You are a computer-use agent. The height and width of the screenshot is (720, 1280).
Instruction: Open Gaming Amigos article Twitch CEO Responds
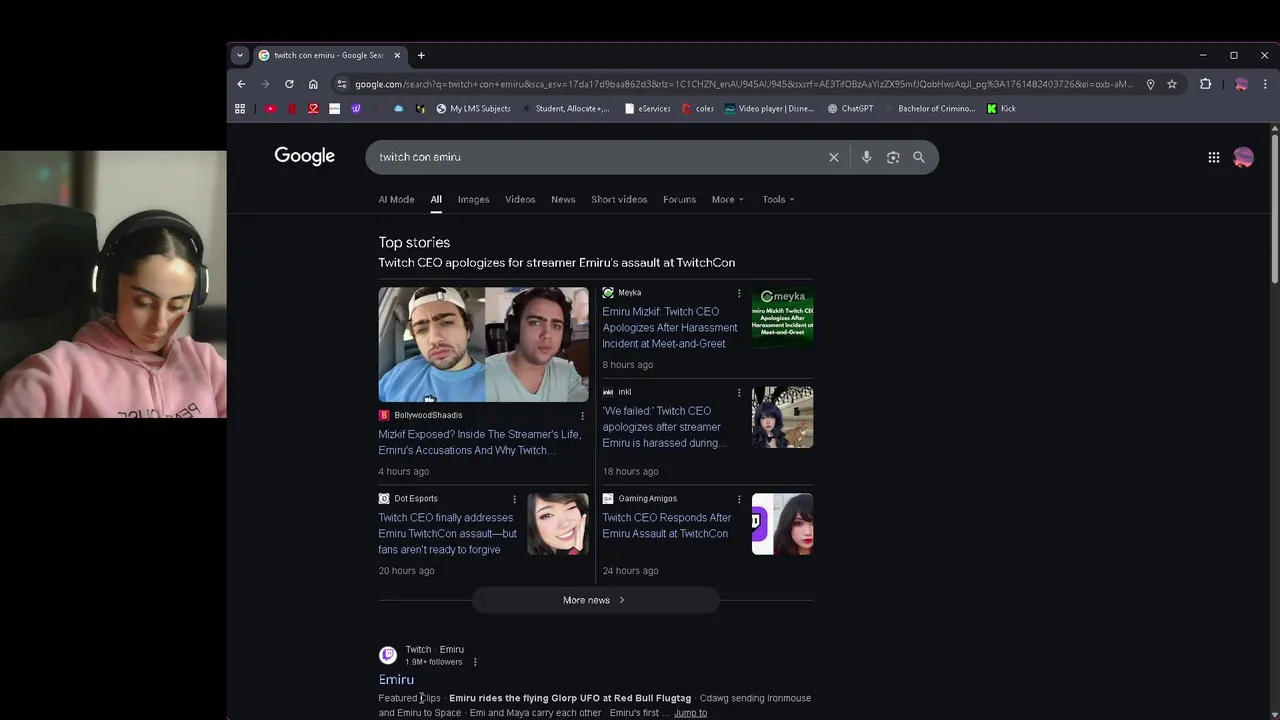666,526
